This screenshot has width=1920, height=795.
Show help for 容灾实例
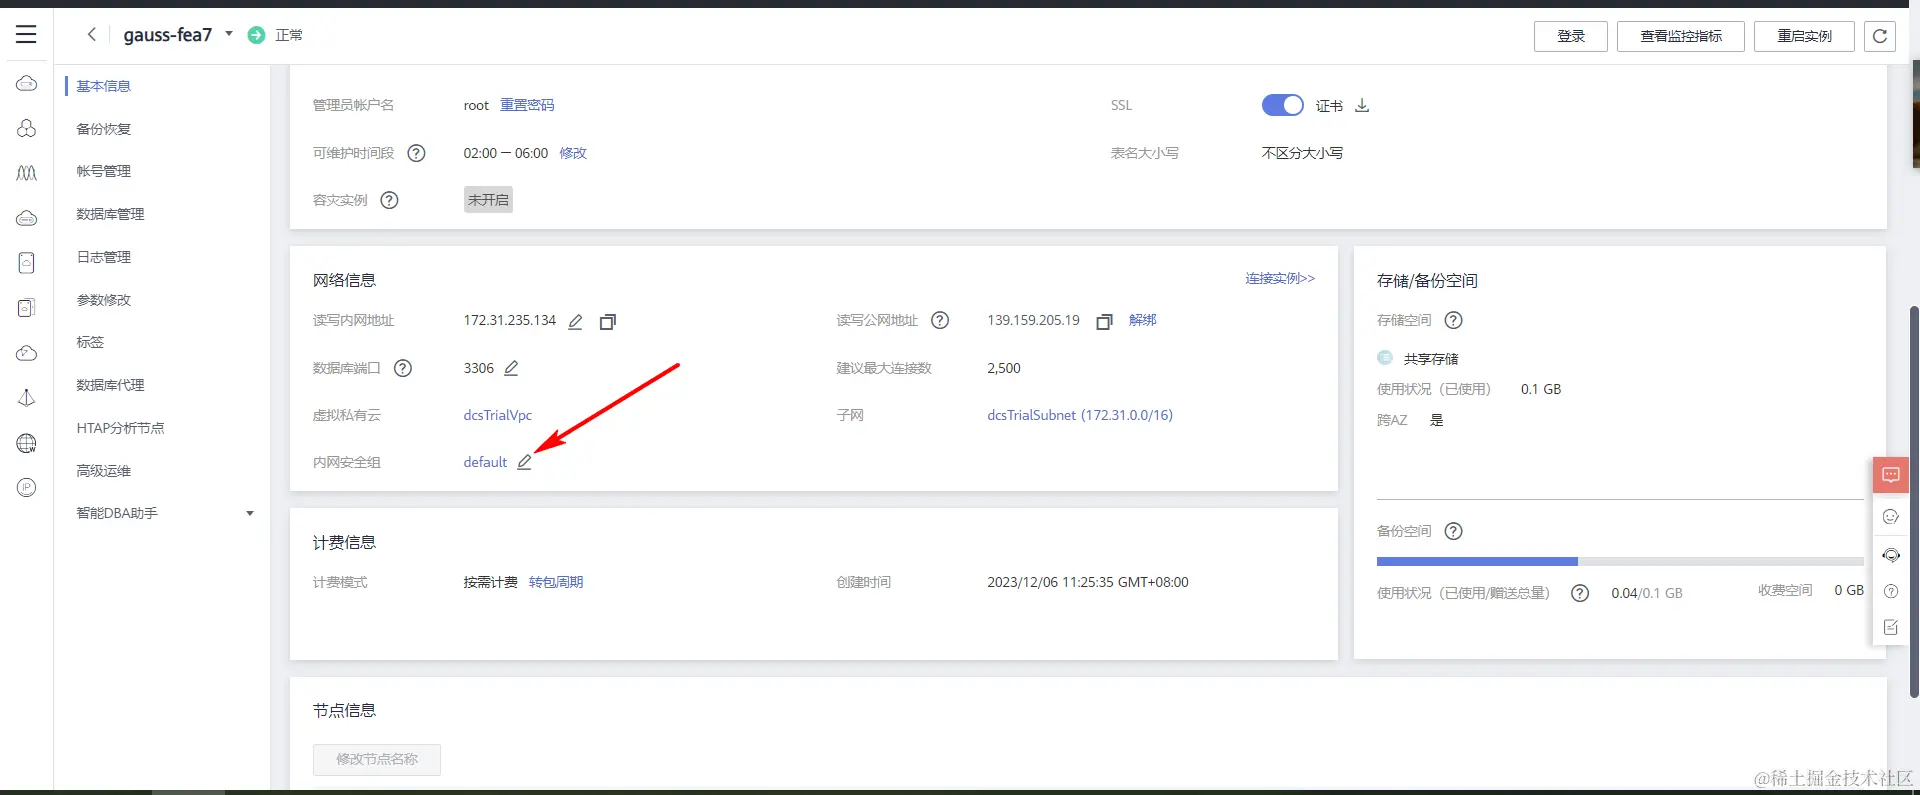(390, 200)
